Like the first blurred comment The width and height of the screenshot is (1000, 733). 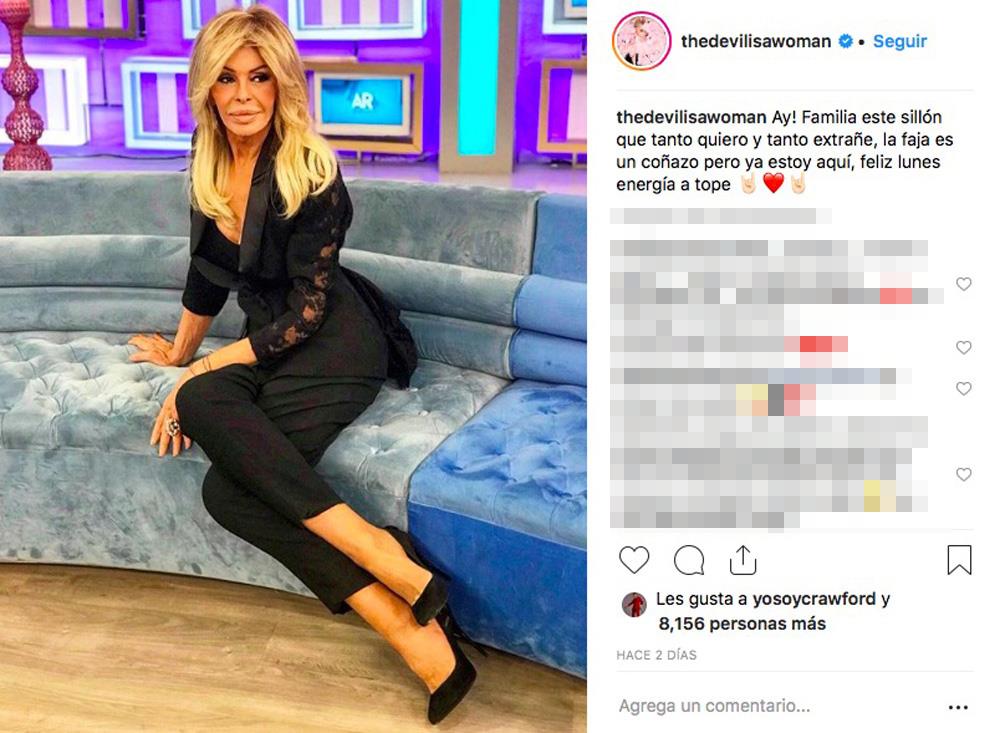[964, 284]
